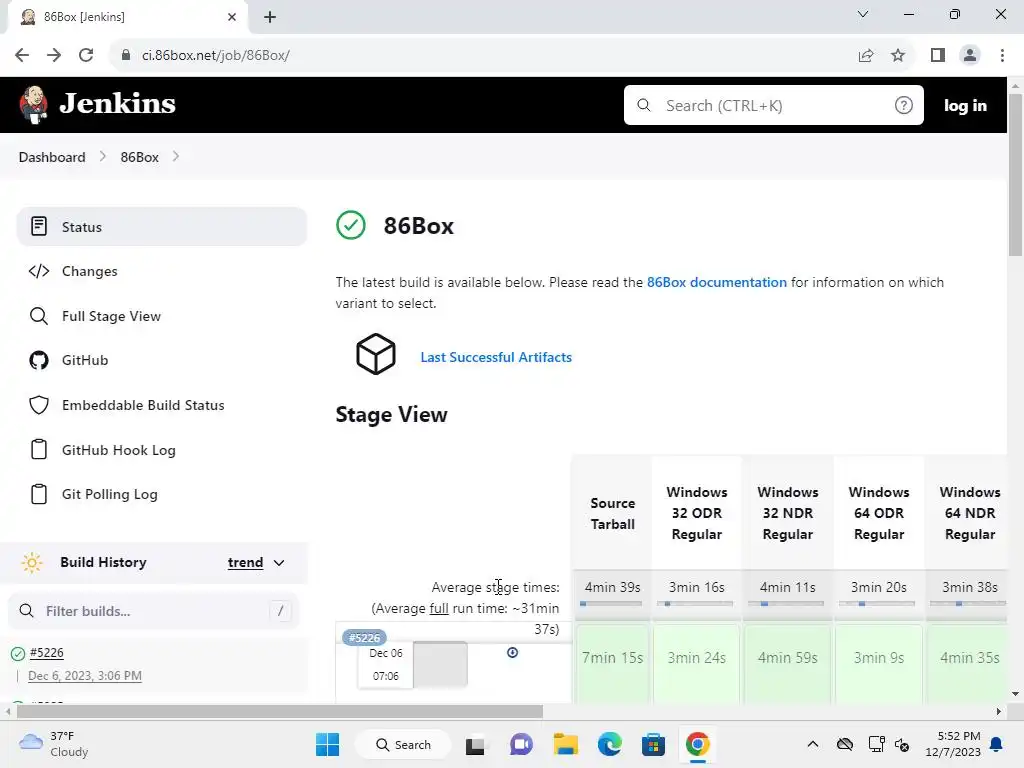Open the GitHub sidebar item
This screenshot has width=1024, height=768.
coord(161,360)
